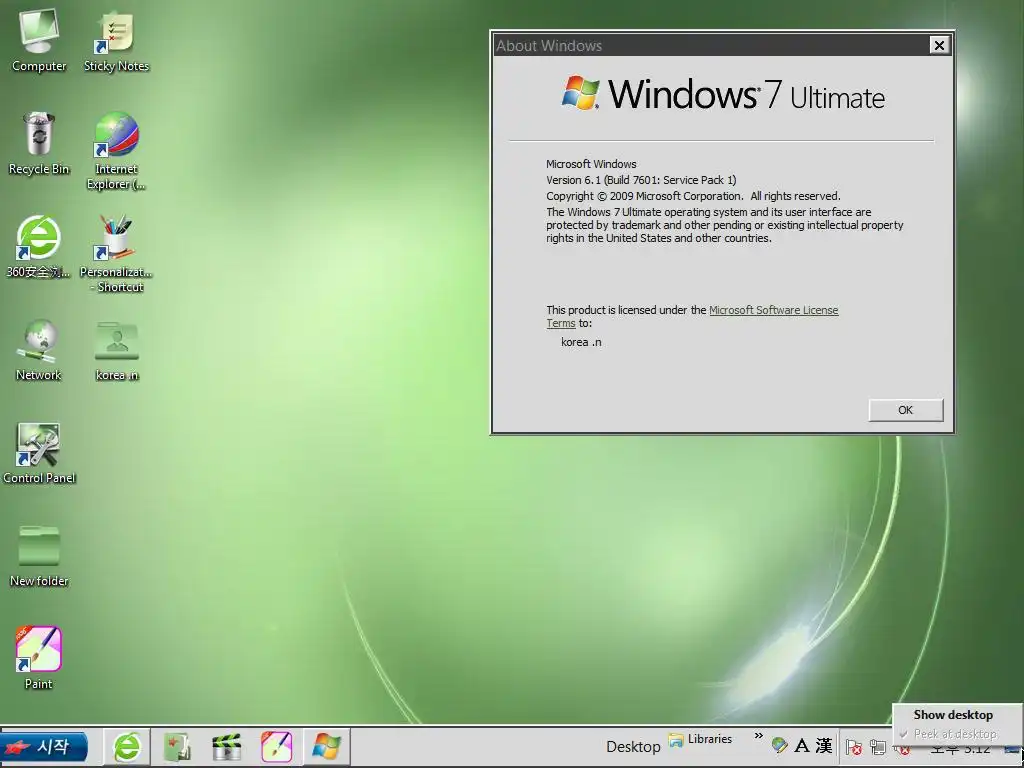Click the 'Microsoft Windows' text line
Image resolution: width=1024 pixels, height=768 pixels.
coord(591,164)
